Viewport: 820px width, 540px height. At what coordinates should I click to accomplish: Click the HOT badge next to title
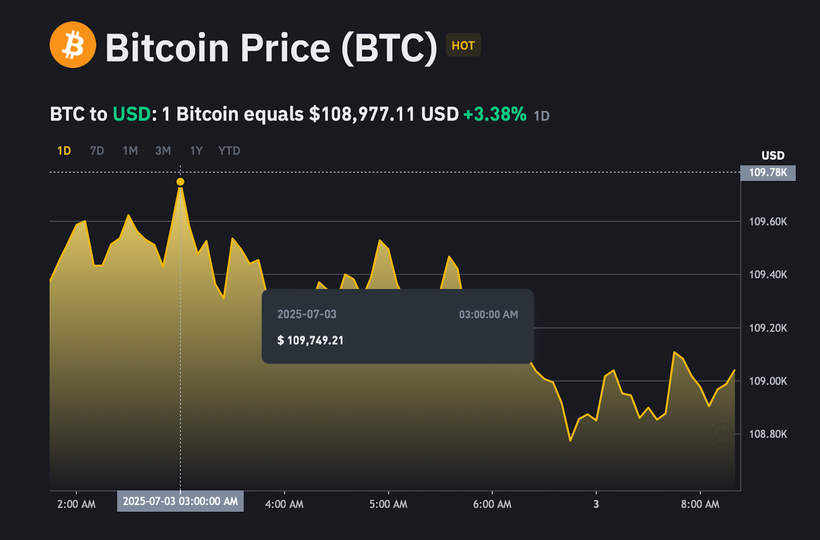coord(463,45)
